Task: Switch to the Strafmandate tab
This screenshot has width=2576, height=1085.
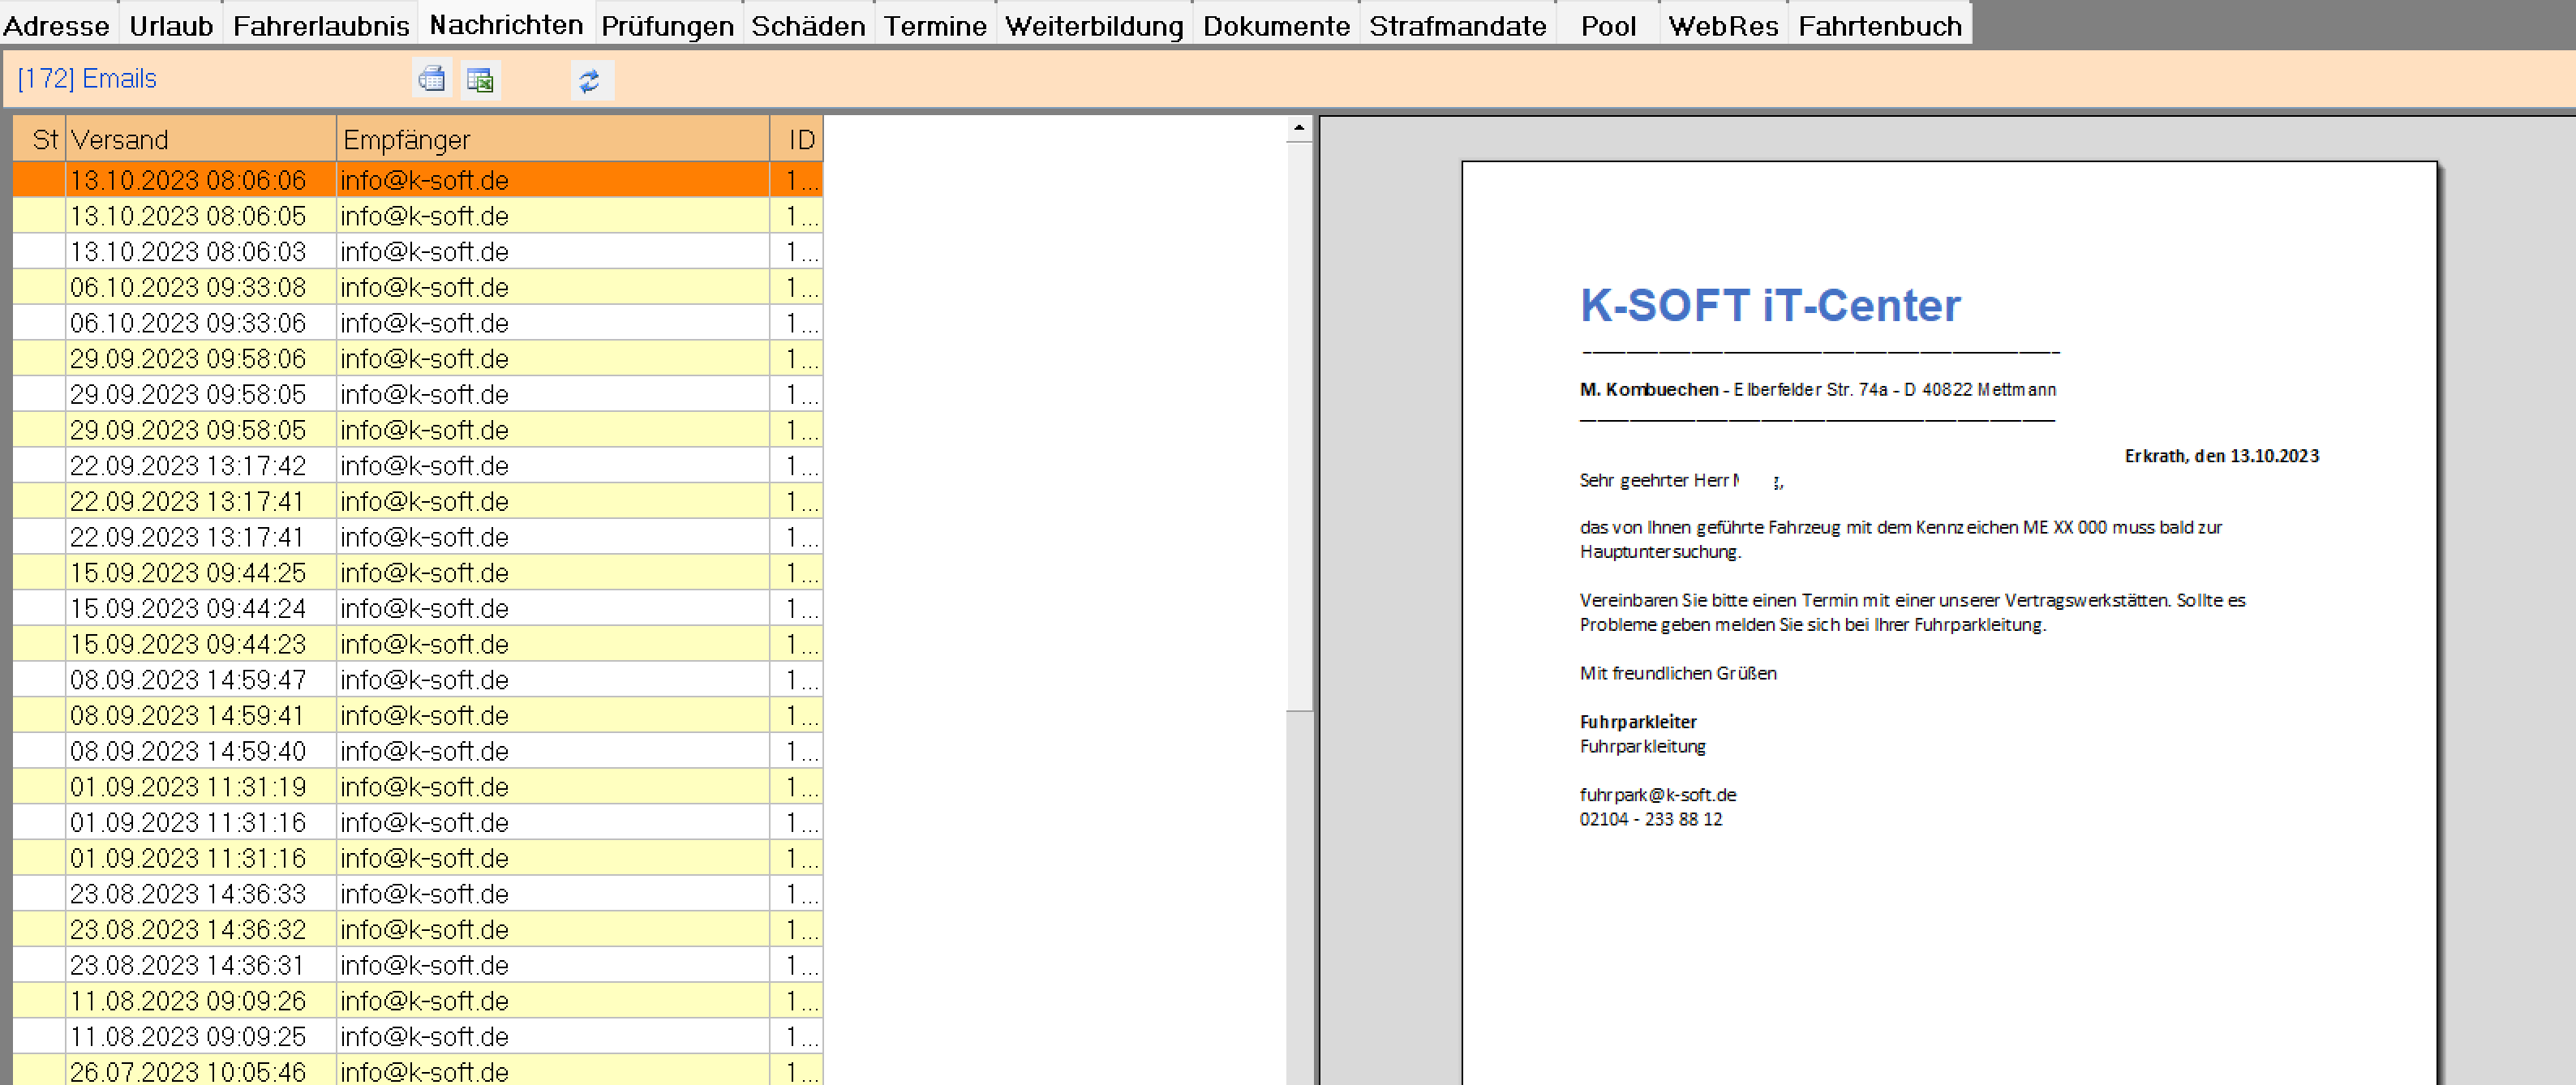Action: (1457, 25)
